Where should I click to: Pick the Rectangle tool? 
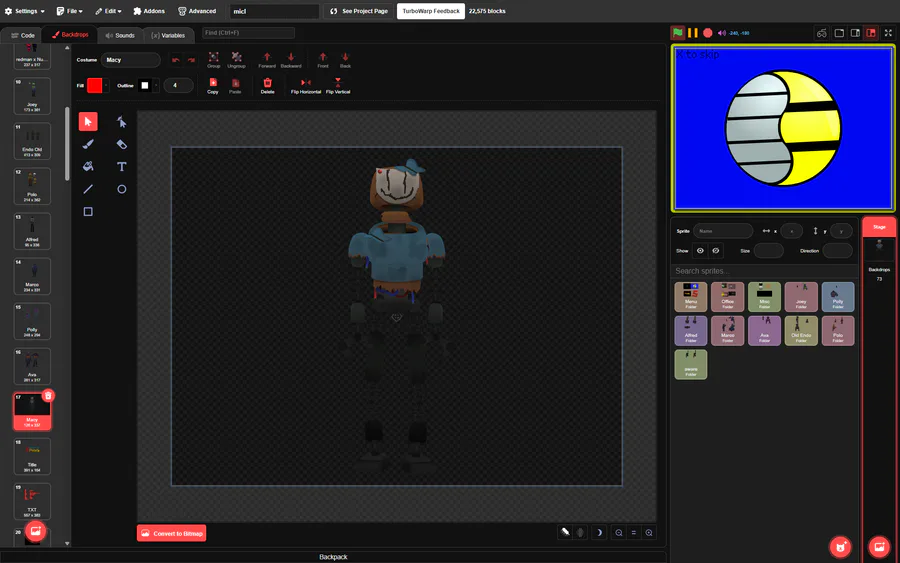click(88, 212)
